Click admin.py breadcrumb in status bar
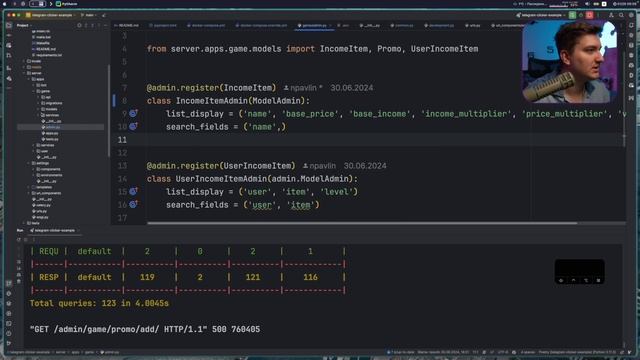Image resolution: width=640 pixels, height=360 pixels. click(x=109, y=352)
